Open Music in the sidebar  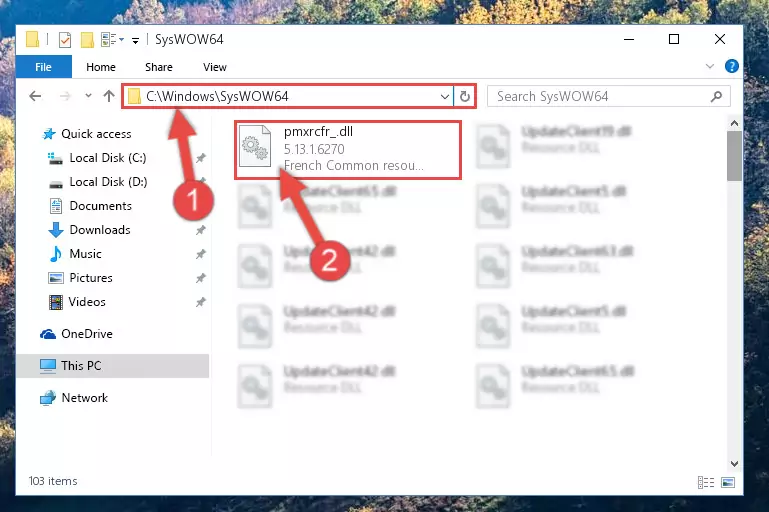pyautogui.click(x=85, y=254)
